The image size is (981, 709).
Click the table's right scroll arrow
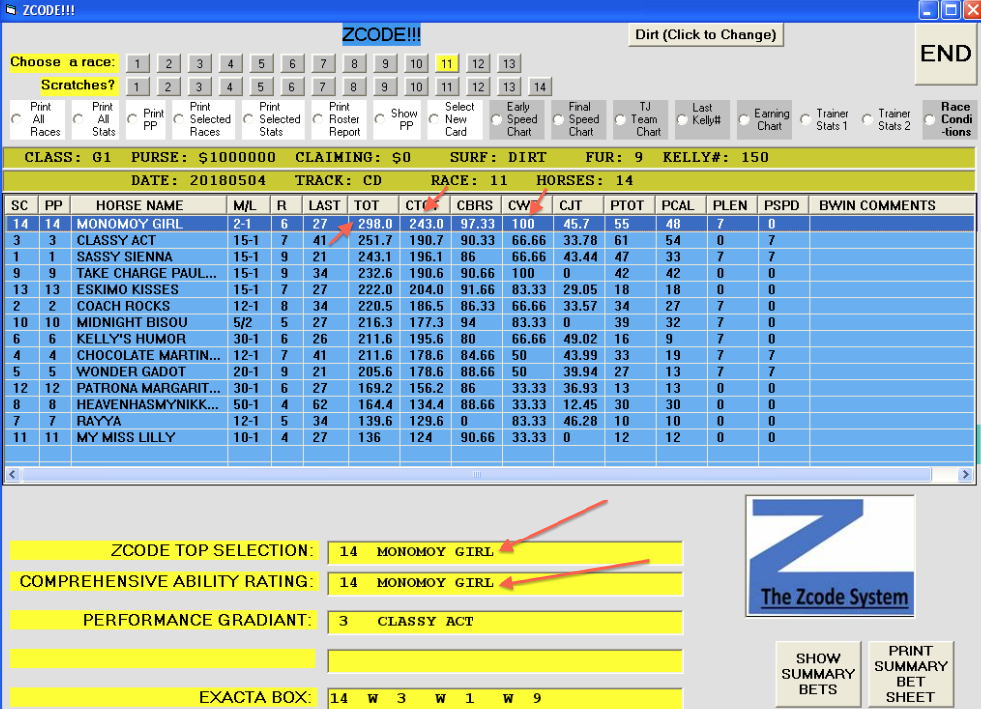(x=965, y=475)
